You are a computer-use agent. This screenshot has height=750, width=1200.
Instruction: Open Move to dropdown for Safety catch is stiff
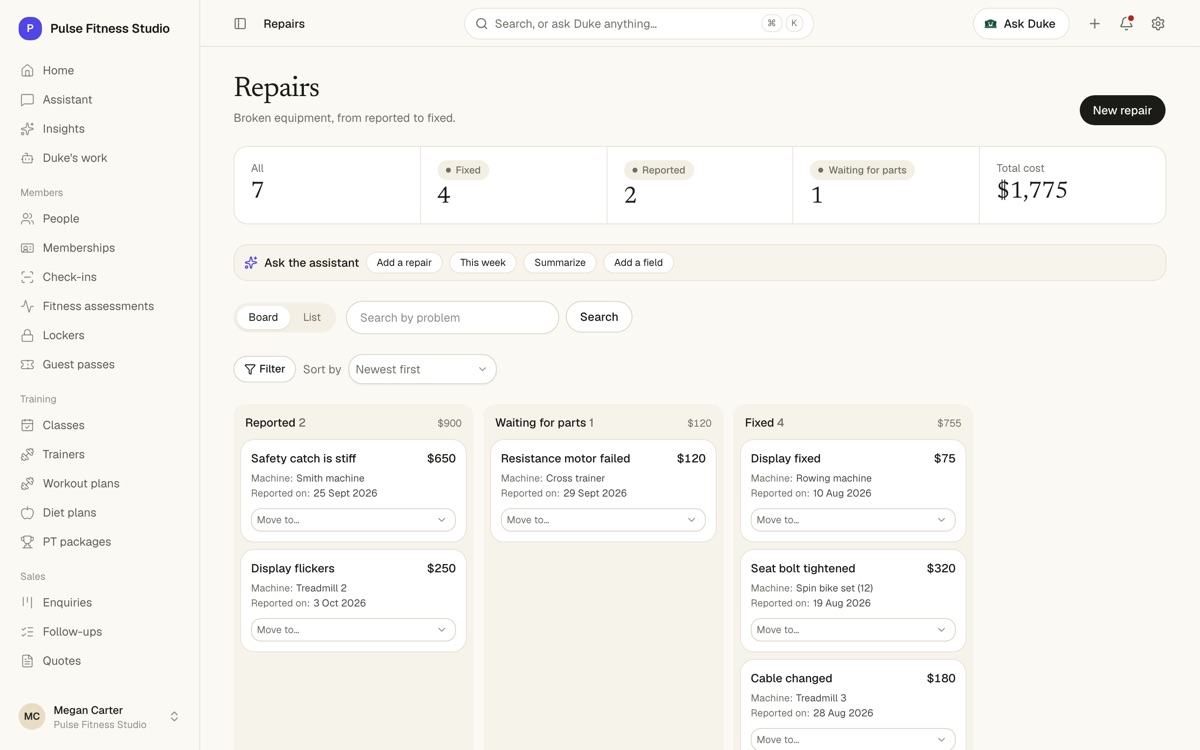pyautogui.click(x=353, y=520)
